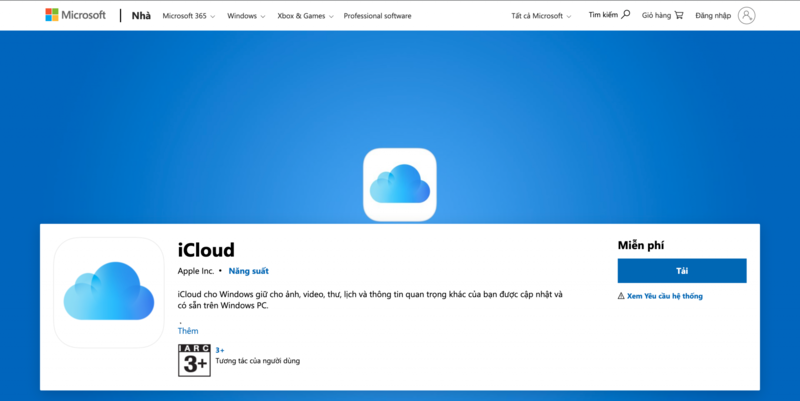Click the user account avatar icon
The height and width of the screenshot is (401, 800).
746,15
